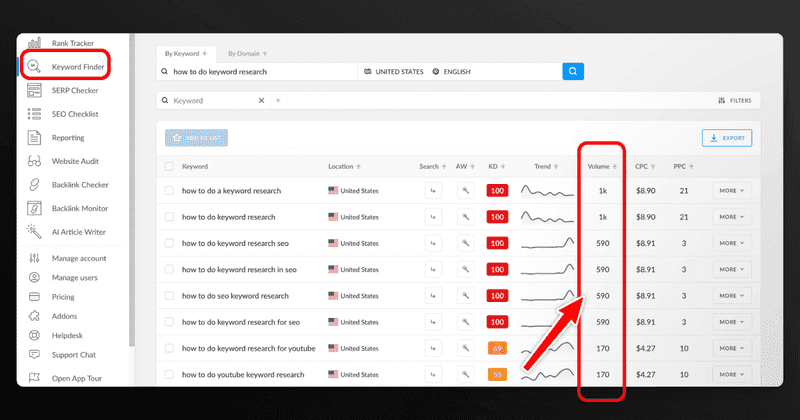Open the ENGLISH language selector
The width and height of the screenshot is (800, 420).
click(x=465, y=72)
